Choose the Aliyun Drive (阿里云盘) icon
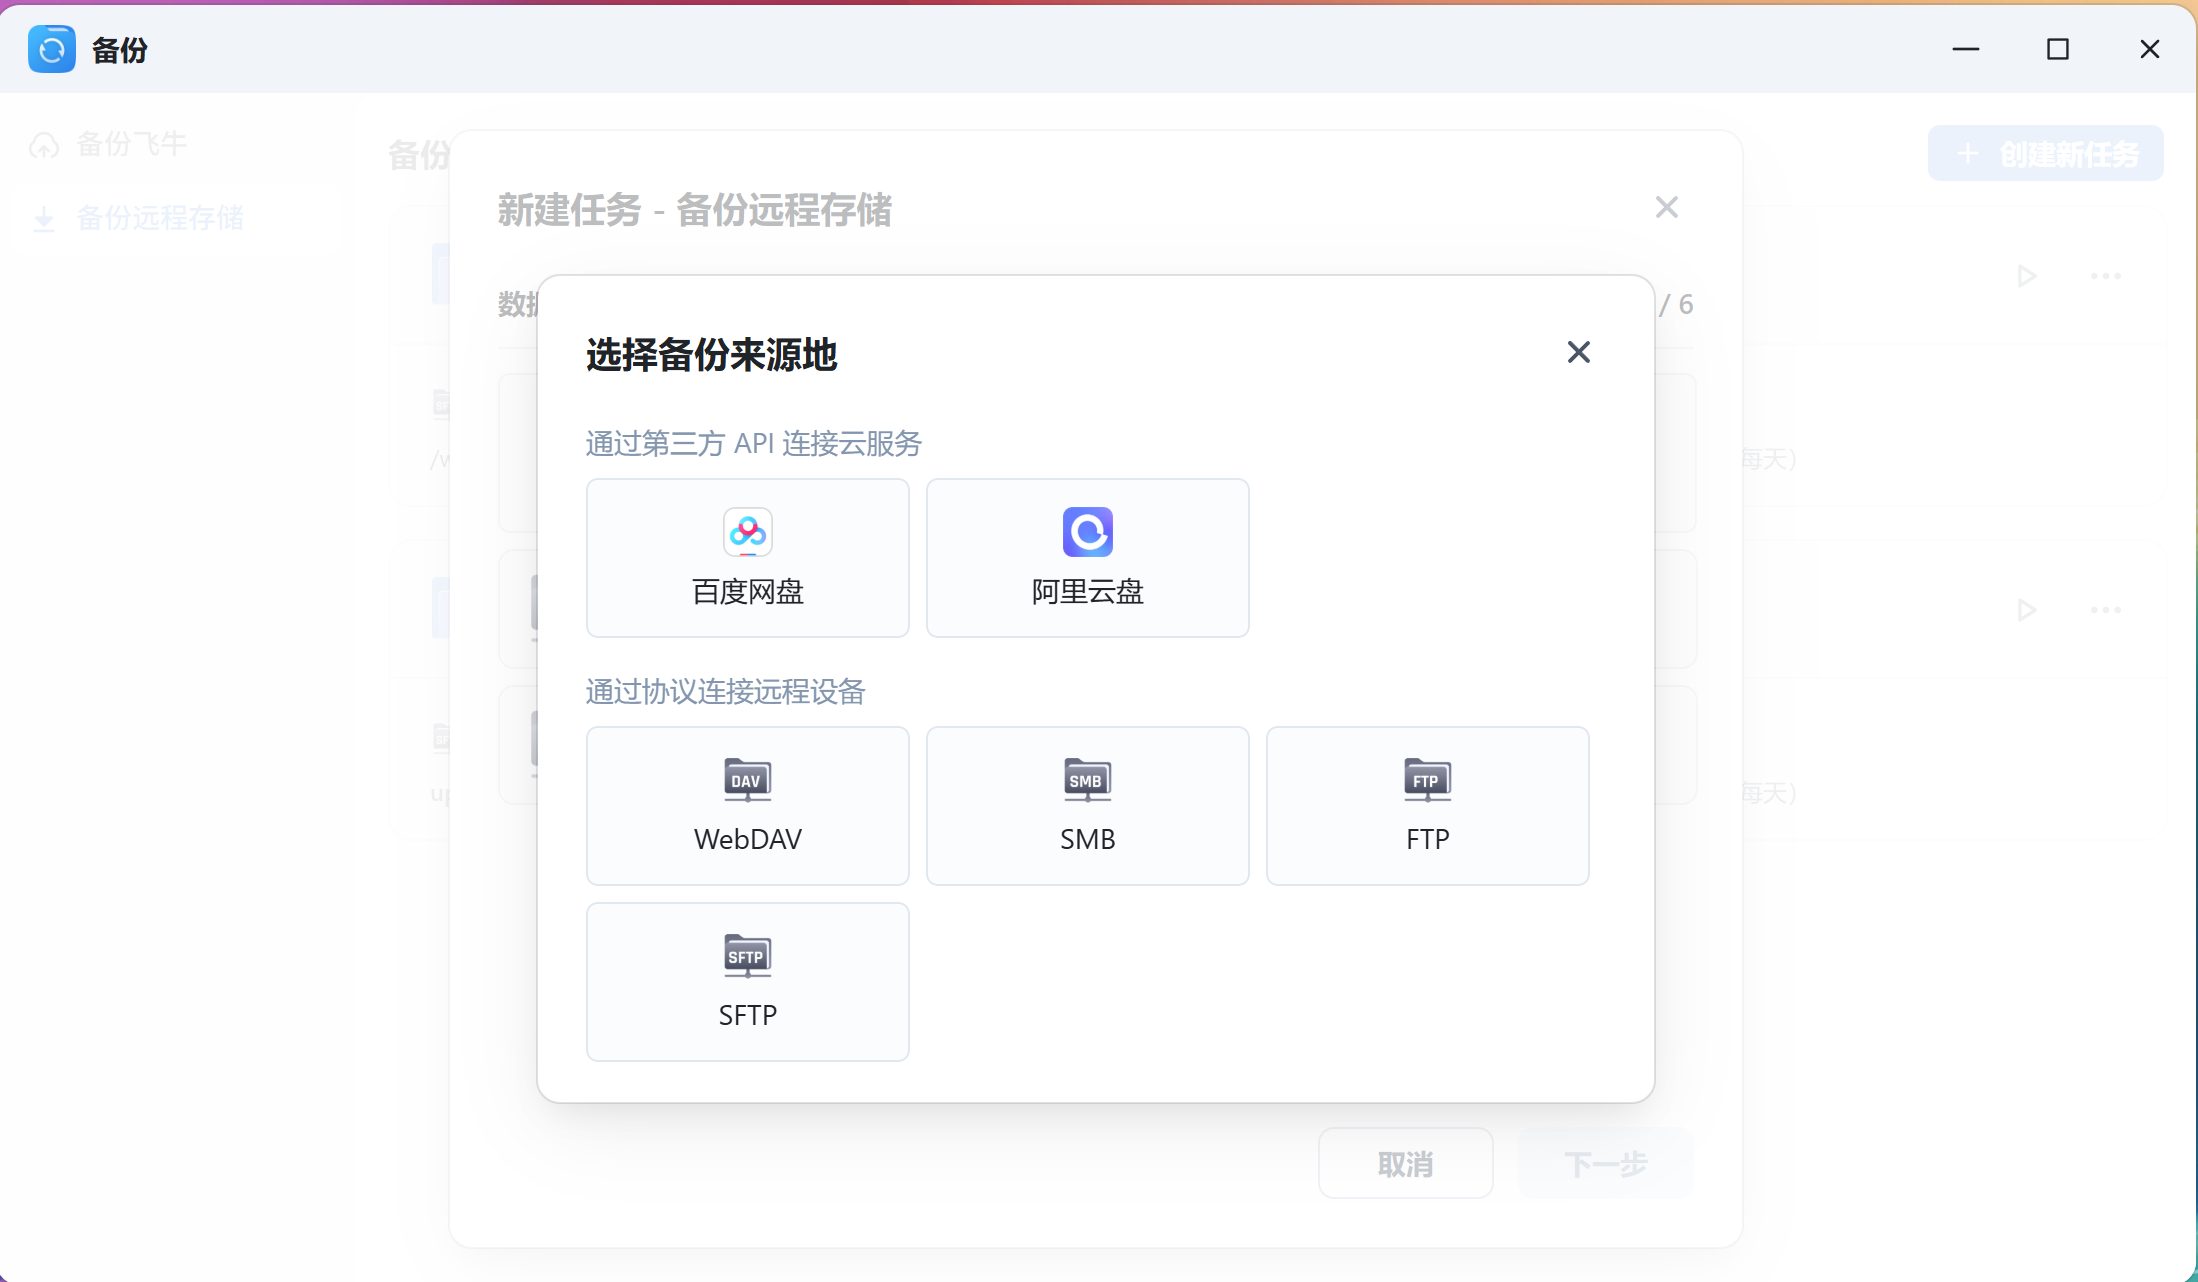The height and width of the screenshot is (1282, 2198). 1087,532
